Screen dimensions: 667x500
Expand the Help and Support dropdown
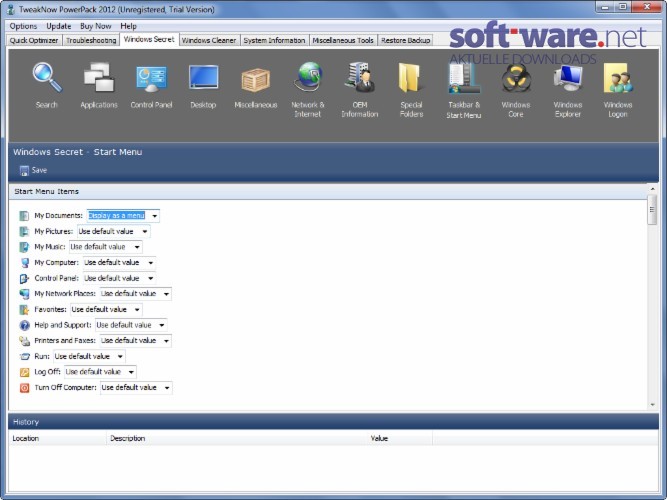pyautogui.click(x=162, y=325)
